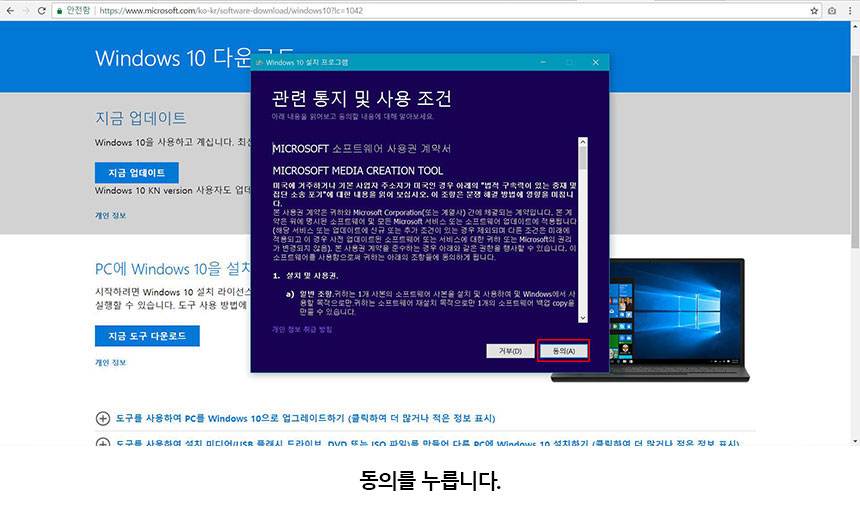This screenshot has width=860, height=512.
Task: Click the 거부(D) decline button
Action: pyautogui.click(x=510, y=351)
